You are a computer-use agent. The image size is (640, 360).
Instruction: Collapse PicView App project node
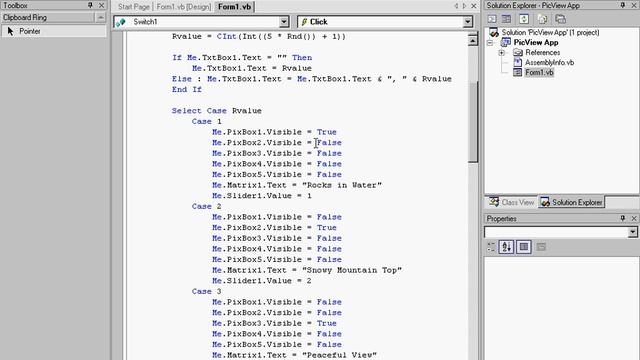click(x=490, y=42)
